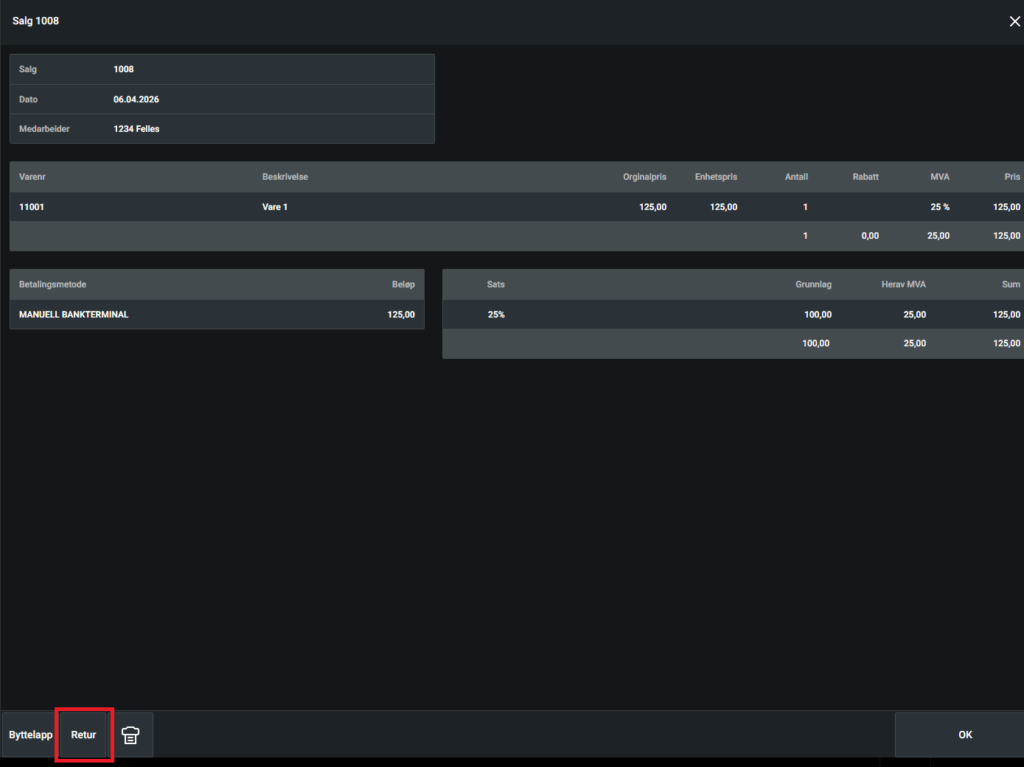The height and width of the screenshot is (767, 1024).
Task: Click the Beskrivelse column header
Action: tap(285, 177)
